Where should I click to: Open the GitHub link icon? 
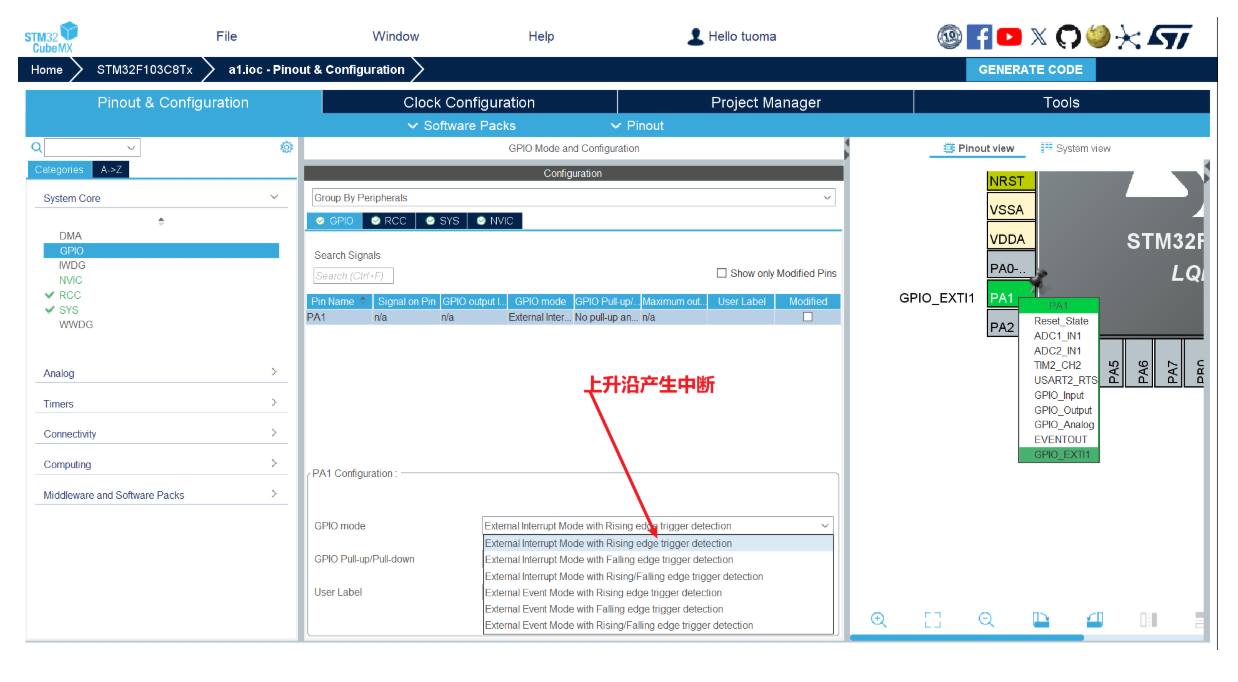point(1068,37)
